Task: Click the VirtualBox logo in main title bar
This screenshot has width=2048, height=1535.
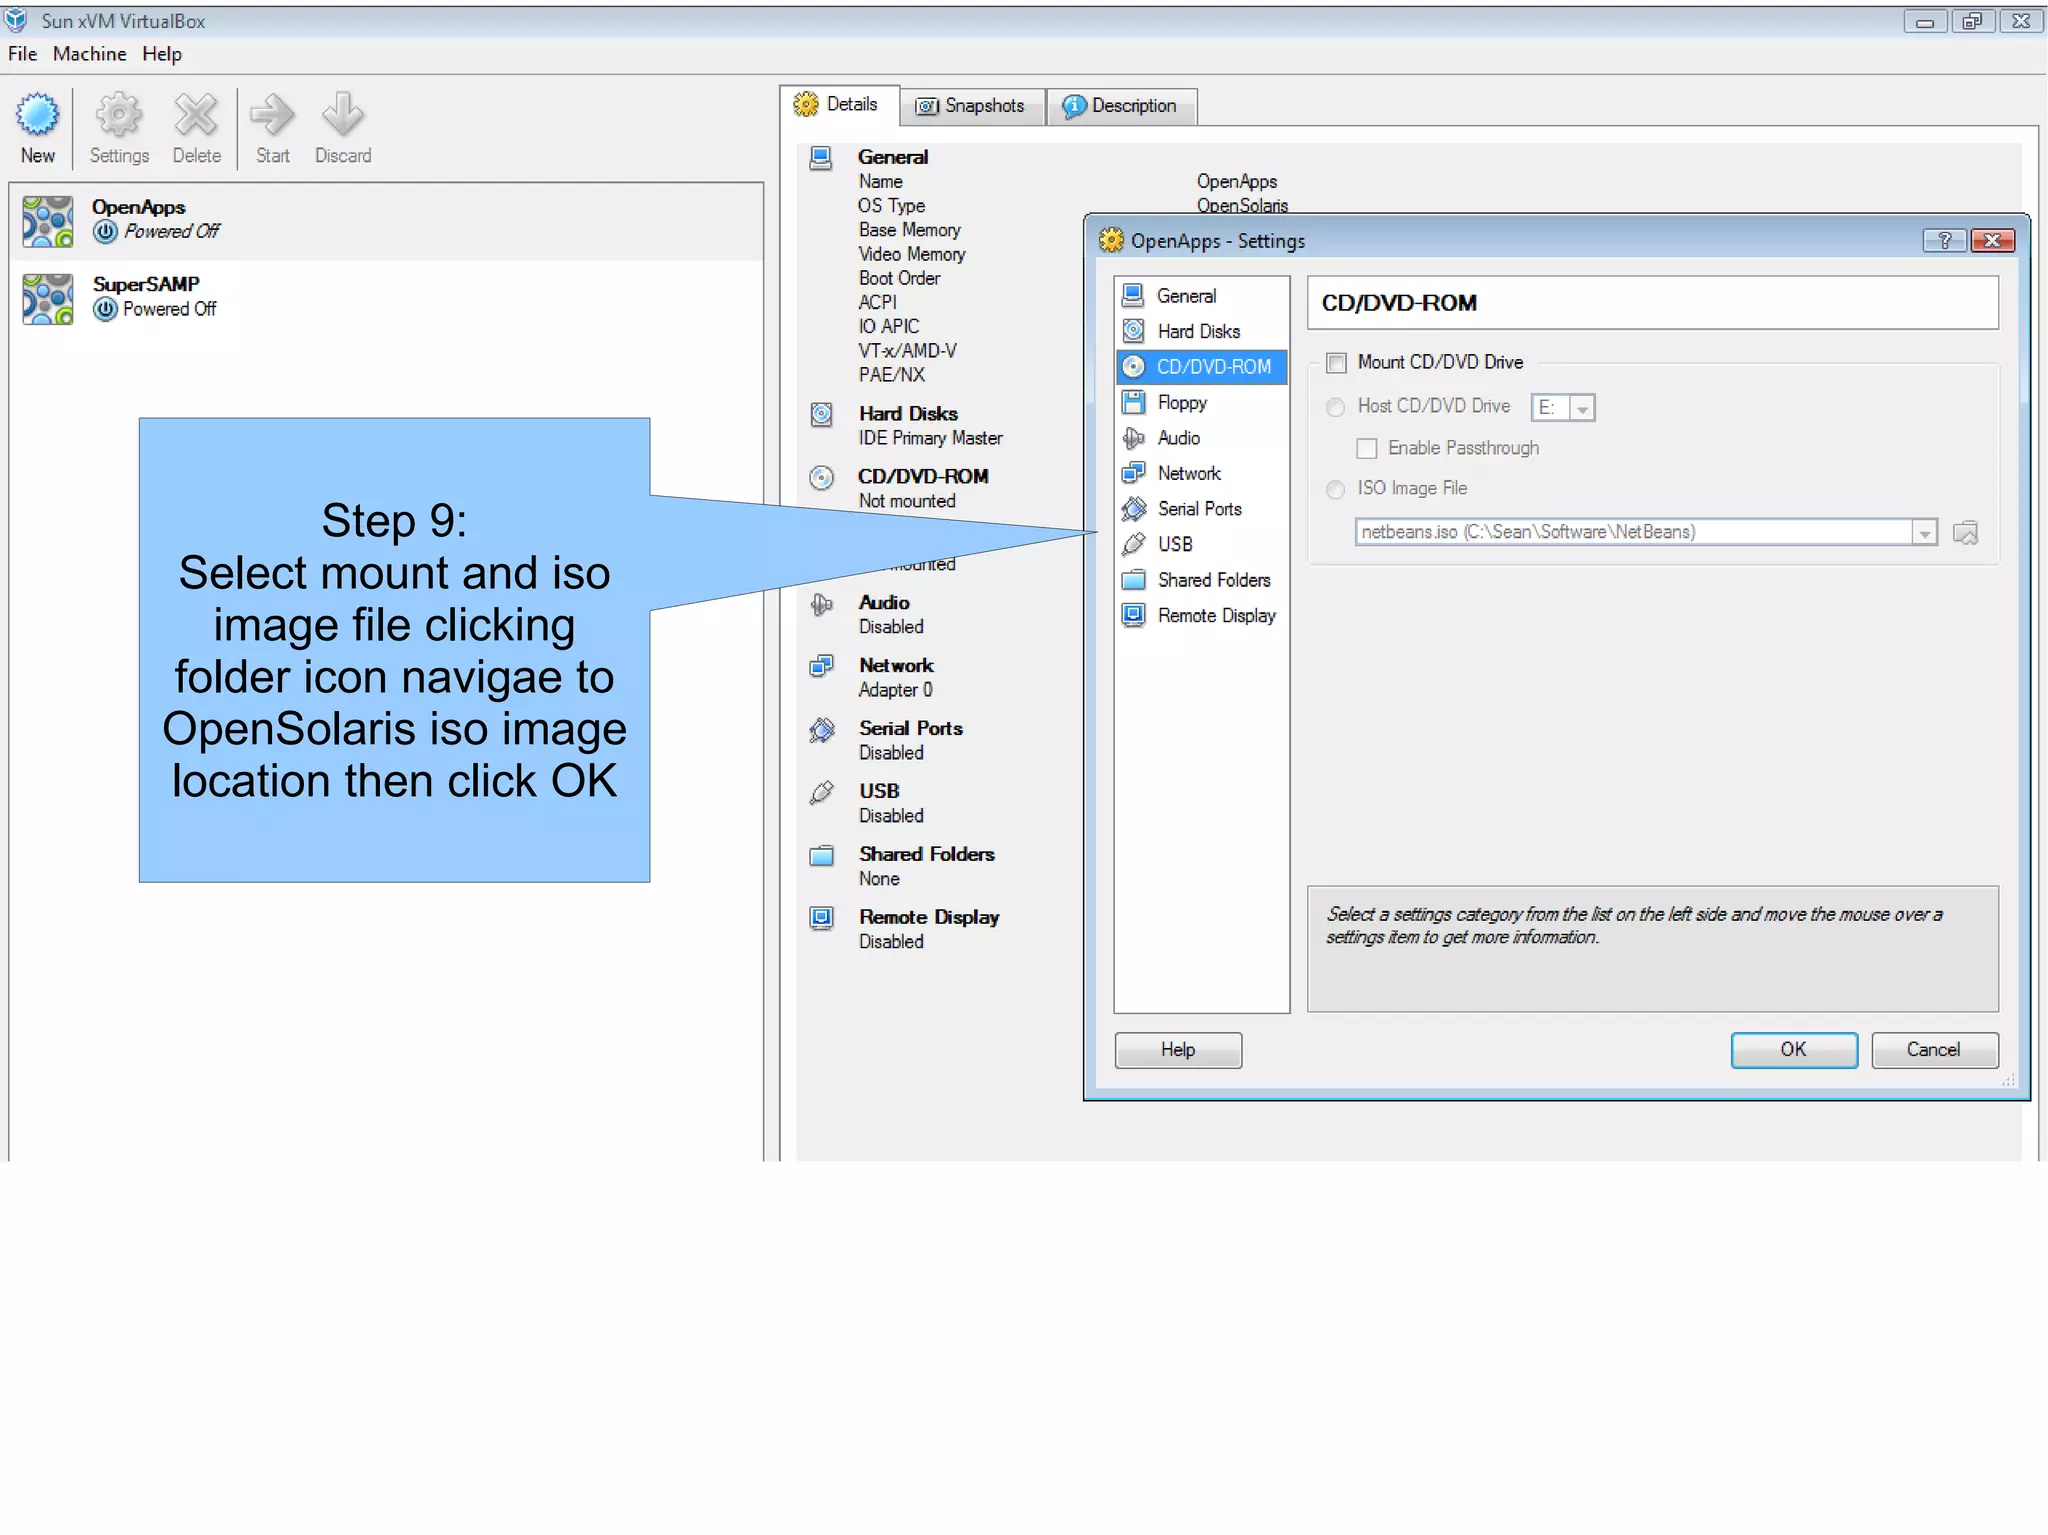Action: [x=17, y=20]
